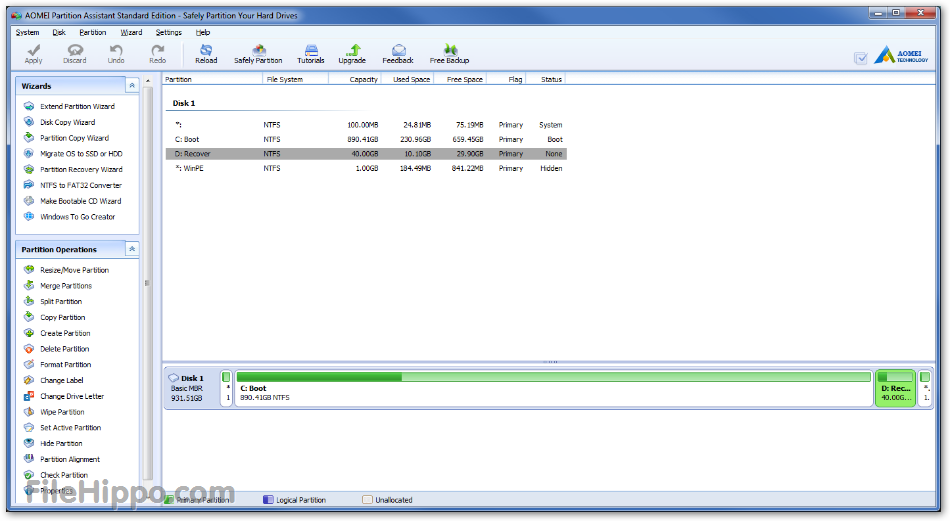Click the Logical Partition legend swatch

pyautogui.click(x=268, y=500)
